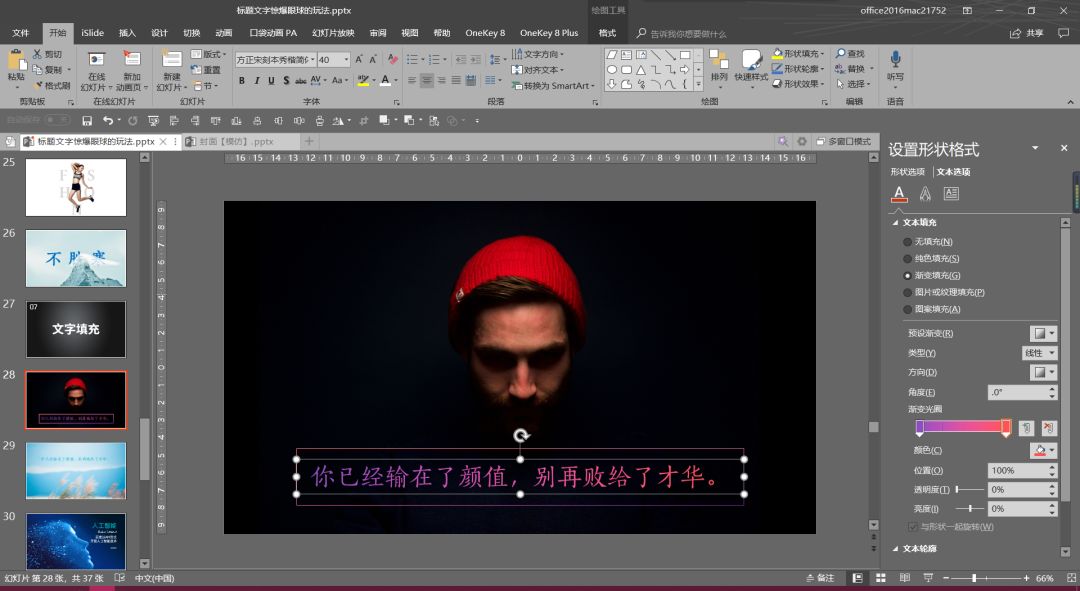Toggle the AutoSave switch
1080x591 pixels.
57,120
